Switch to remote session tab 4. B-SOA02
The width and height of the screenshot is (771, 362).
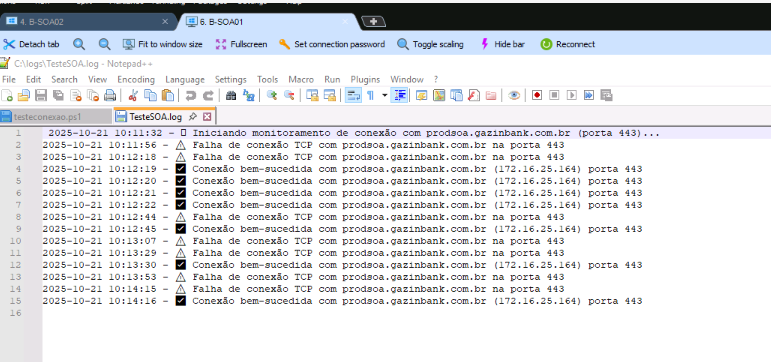click(89, 22)
